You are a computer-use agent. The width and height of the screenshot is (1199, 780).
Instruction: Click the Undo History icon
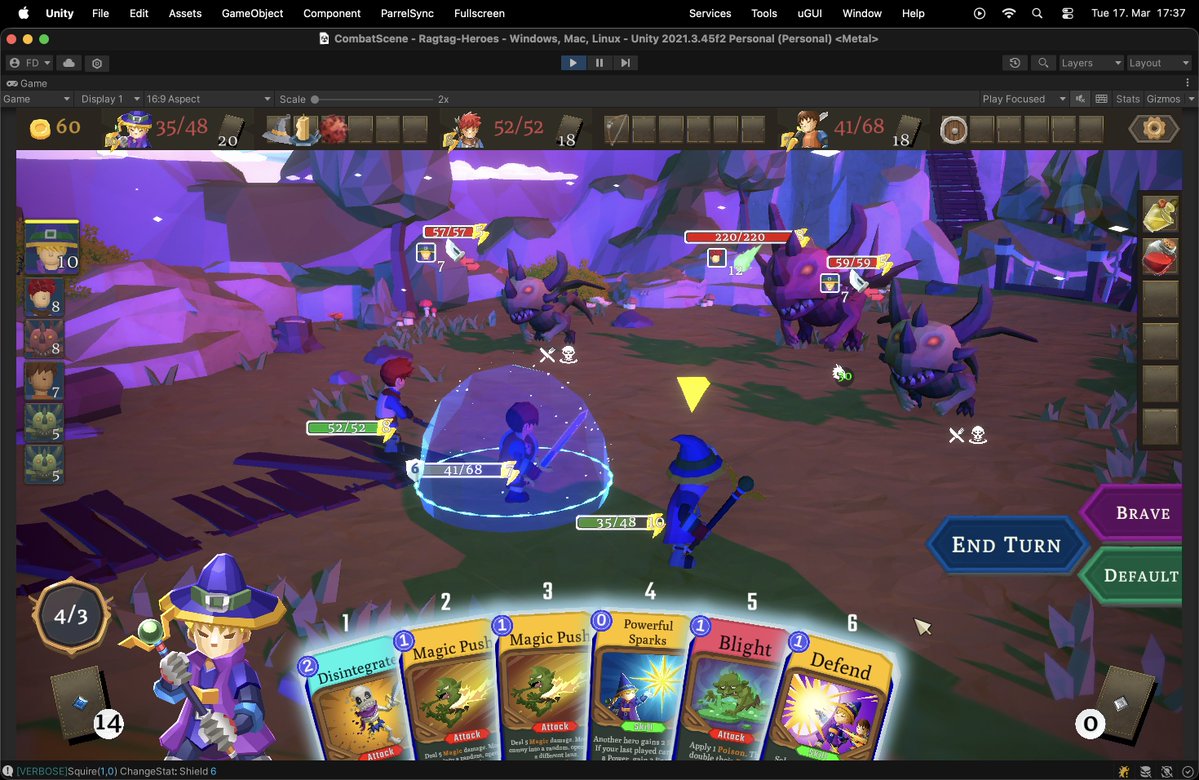click(1015, 63)
